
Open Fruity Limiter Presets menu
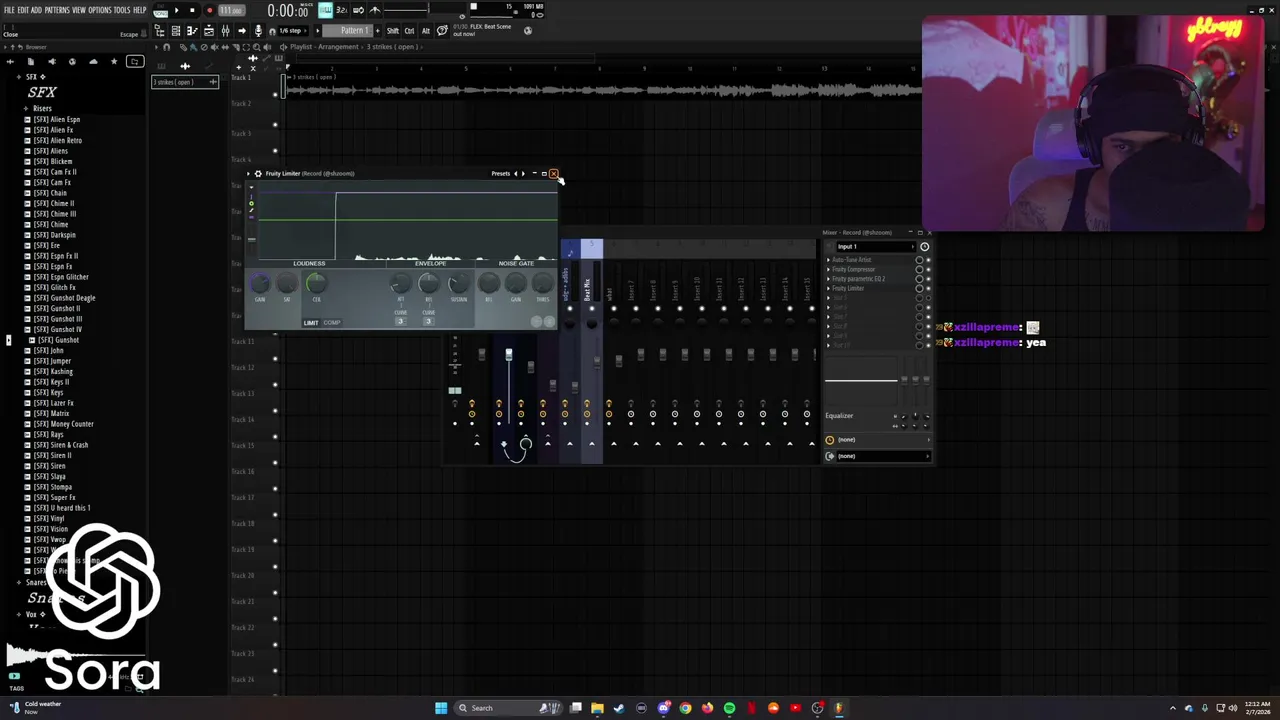pos(501,173)
